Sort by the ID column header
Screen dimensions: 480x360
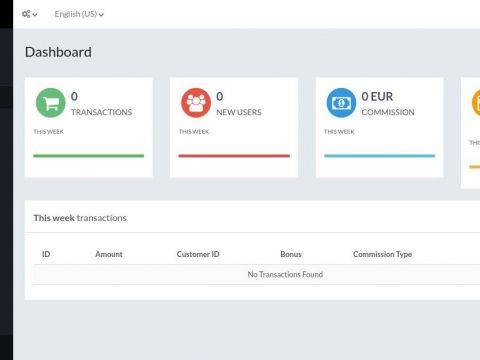[x=46, y=254]
